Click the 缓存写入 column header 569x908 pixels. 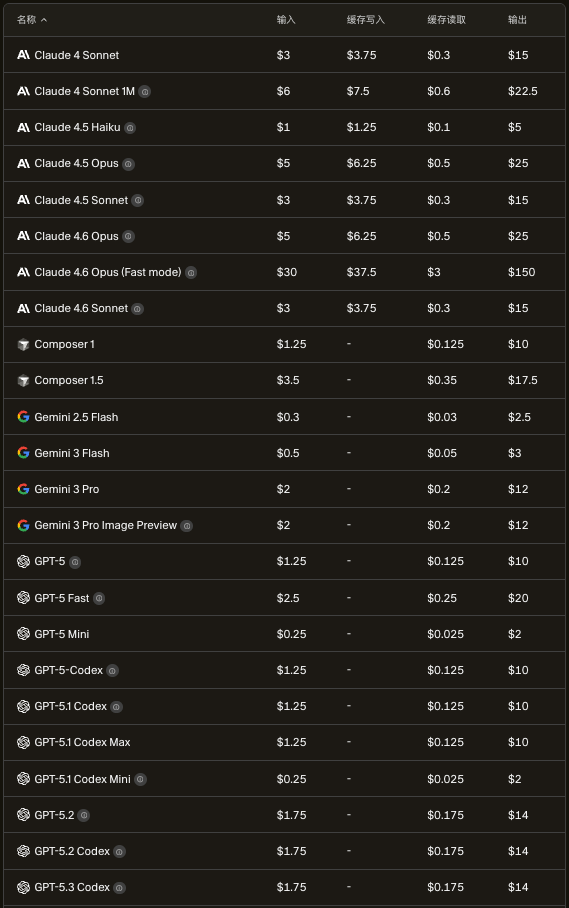(365, 20)
